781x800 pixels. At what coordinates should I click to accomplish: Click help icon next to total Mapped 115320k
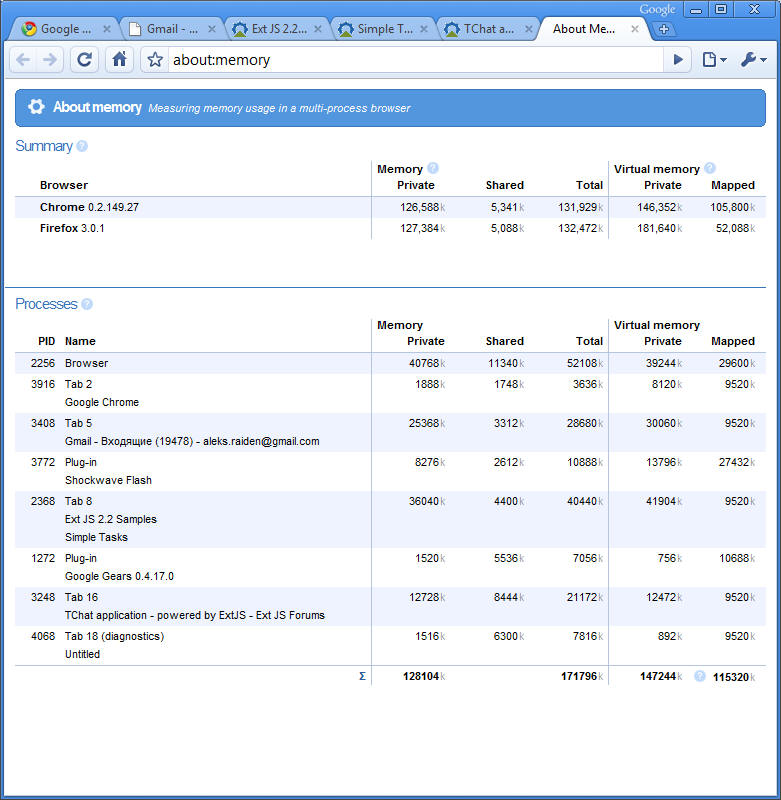700,676
